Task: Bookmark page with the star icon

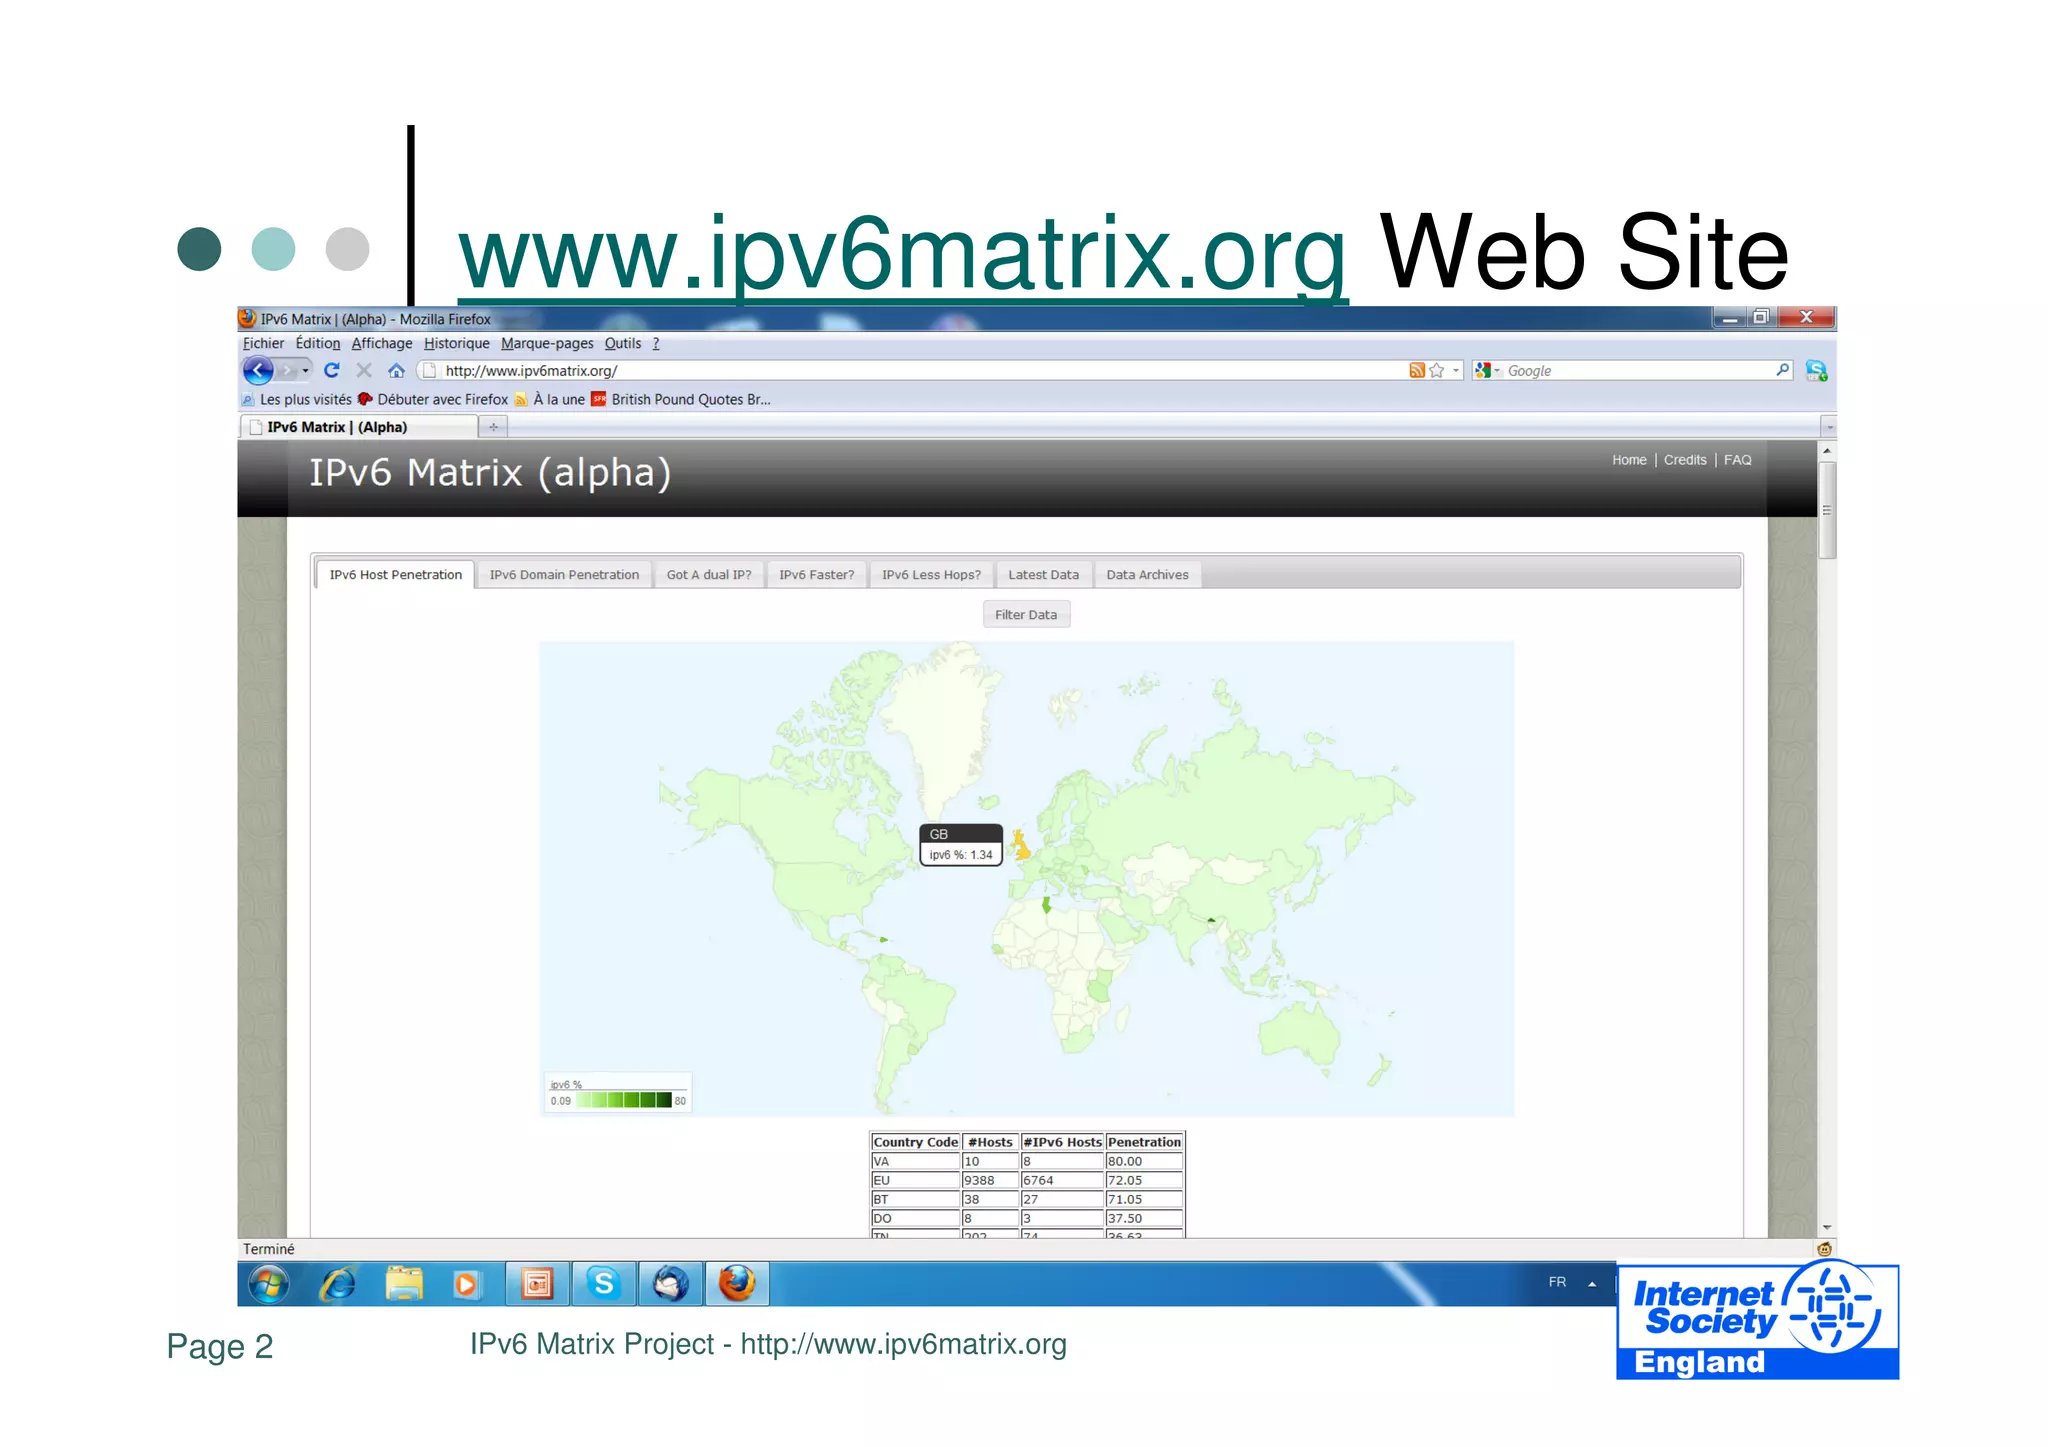Action: click(1437, 371)
